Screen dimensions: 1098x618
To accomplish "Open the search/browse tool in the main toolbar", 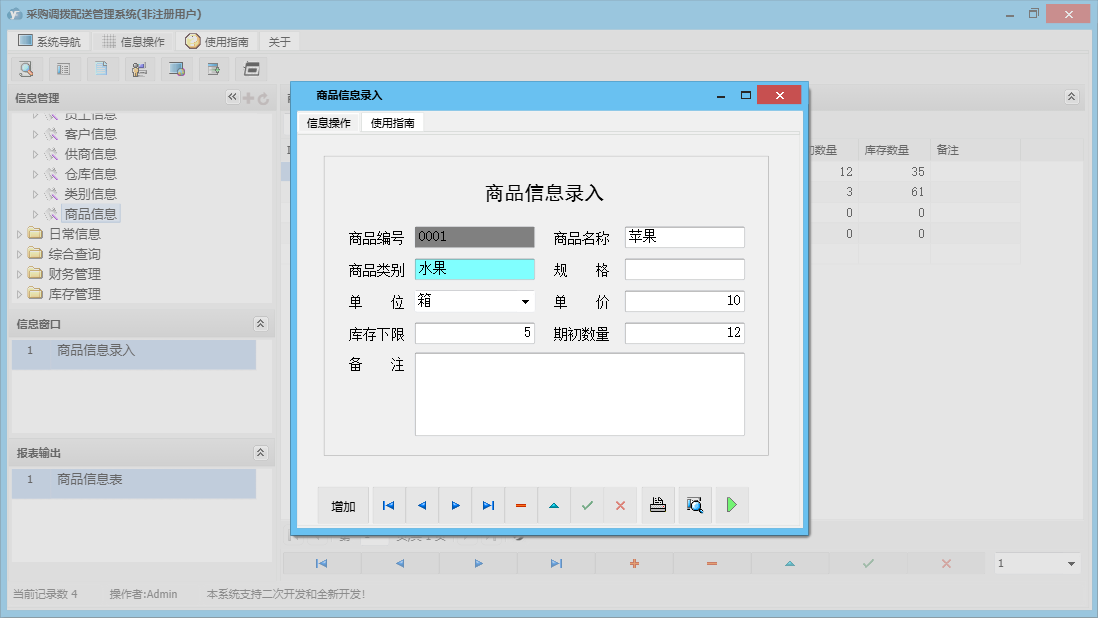I will (x=26, y=68).
